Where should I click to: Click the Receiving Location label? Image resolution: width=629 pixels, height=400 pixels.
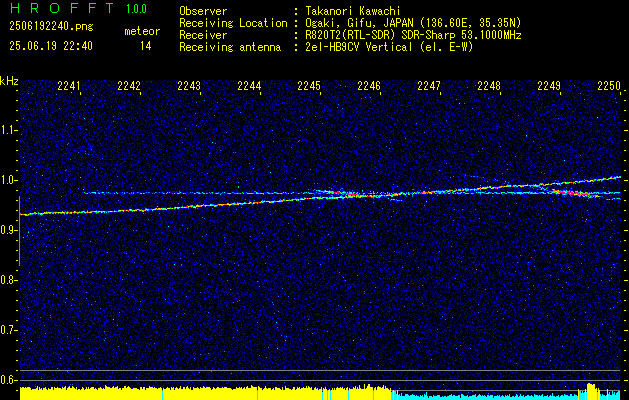[x=233, y=23]
